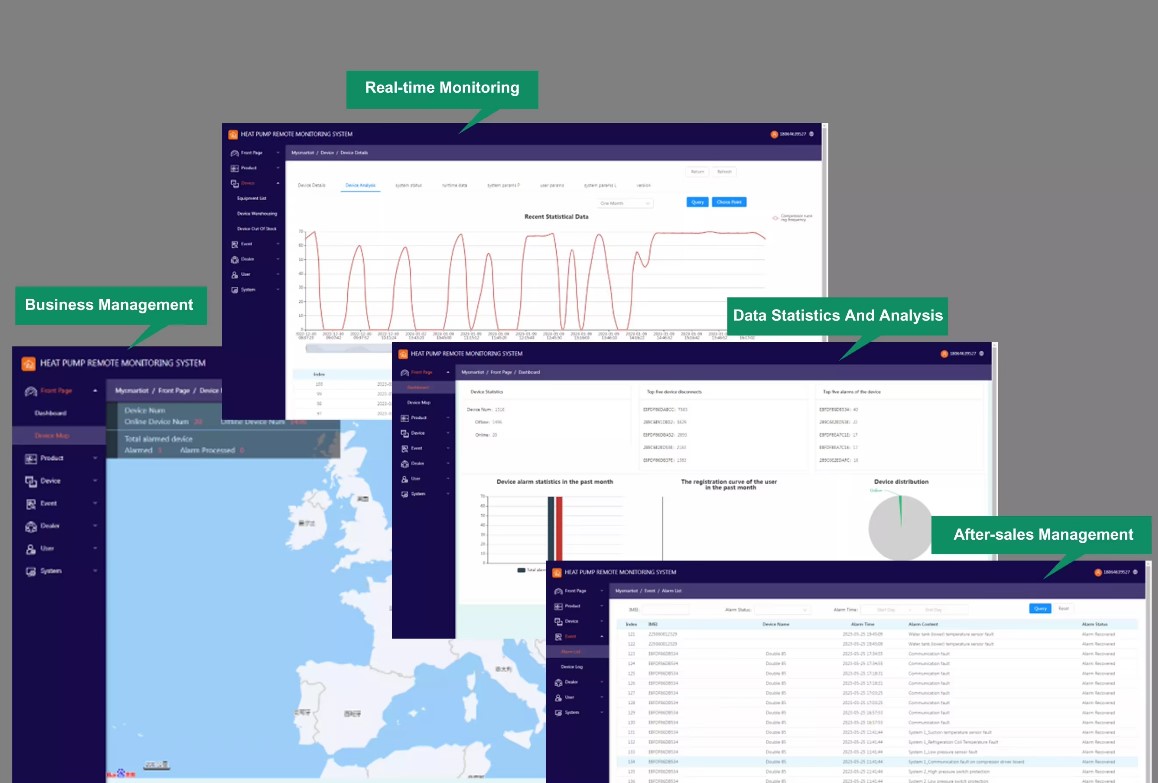Select Device Log in Event submenu
This screenshot has width=1158, height=783.
tap(571, 666)
